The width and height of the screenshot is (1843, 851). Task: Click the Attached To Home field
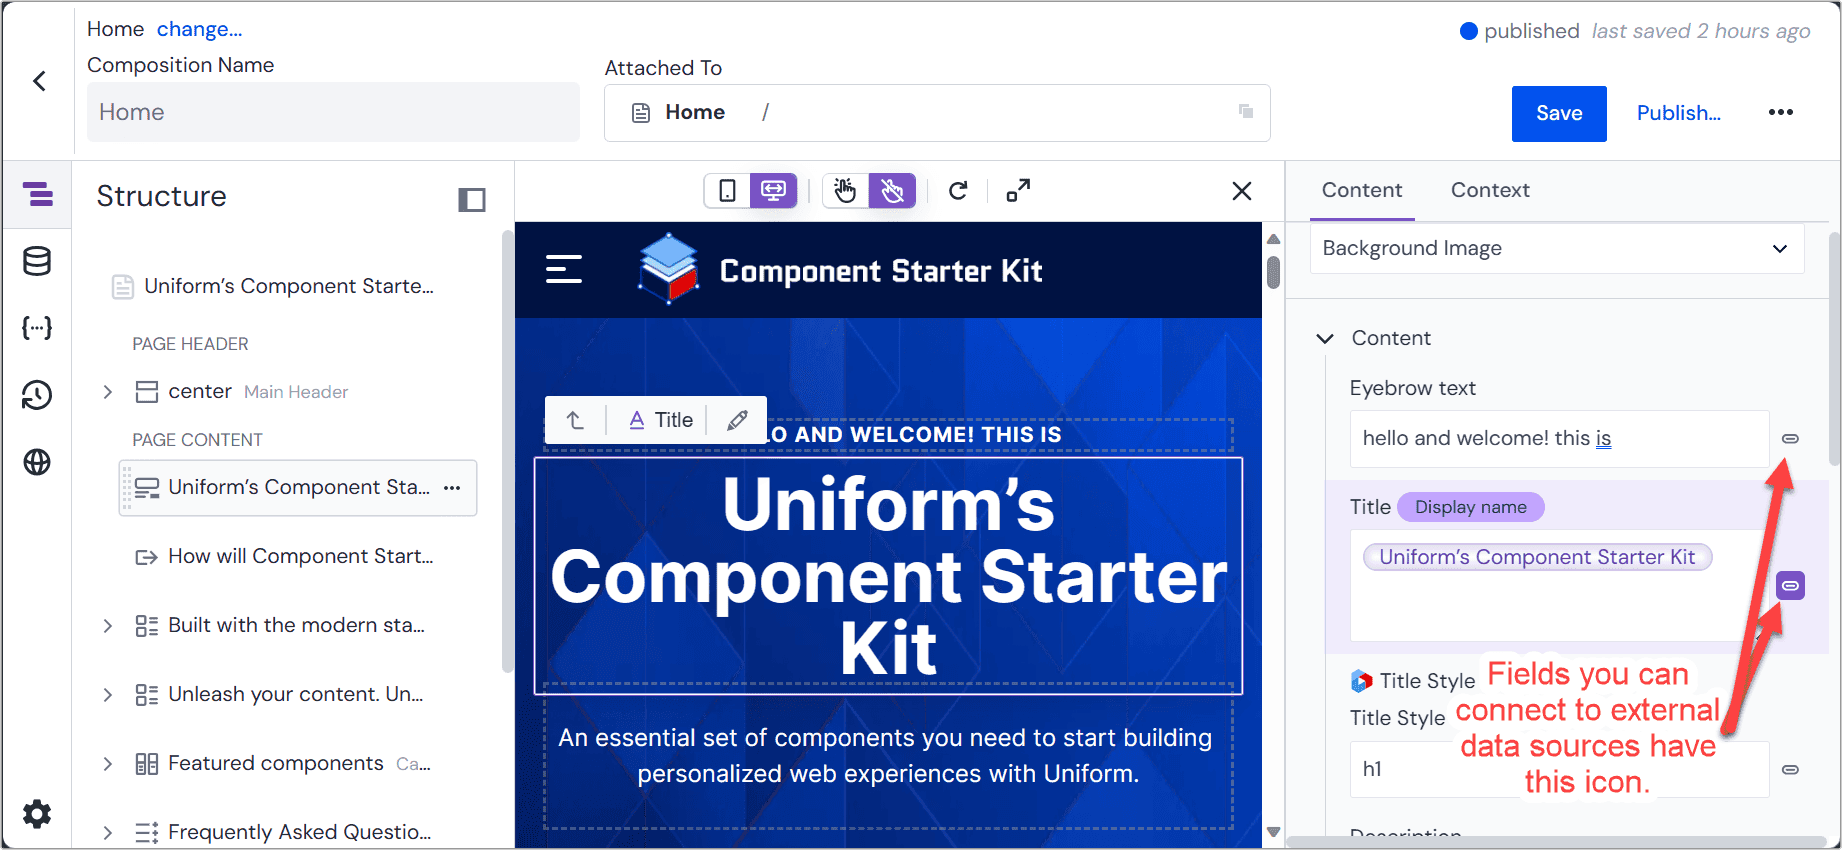coord(937,112)
